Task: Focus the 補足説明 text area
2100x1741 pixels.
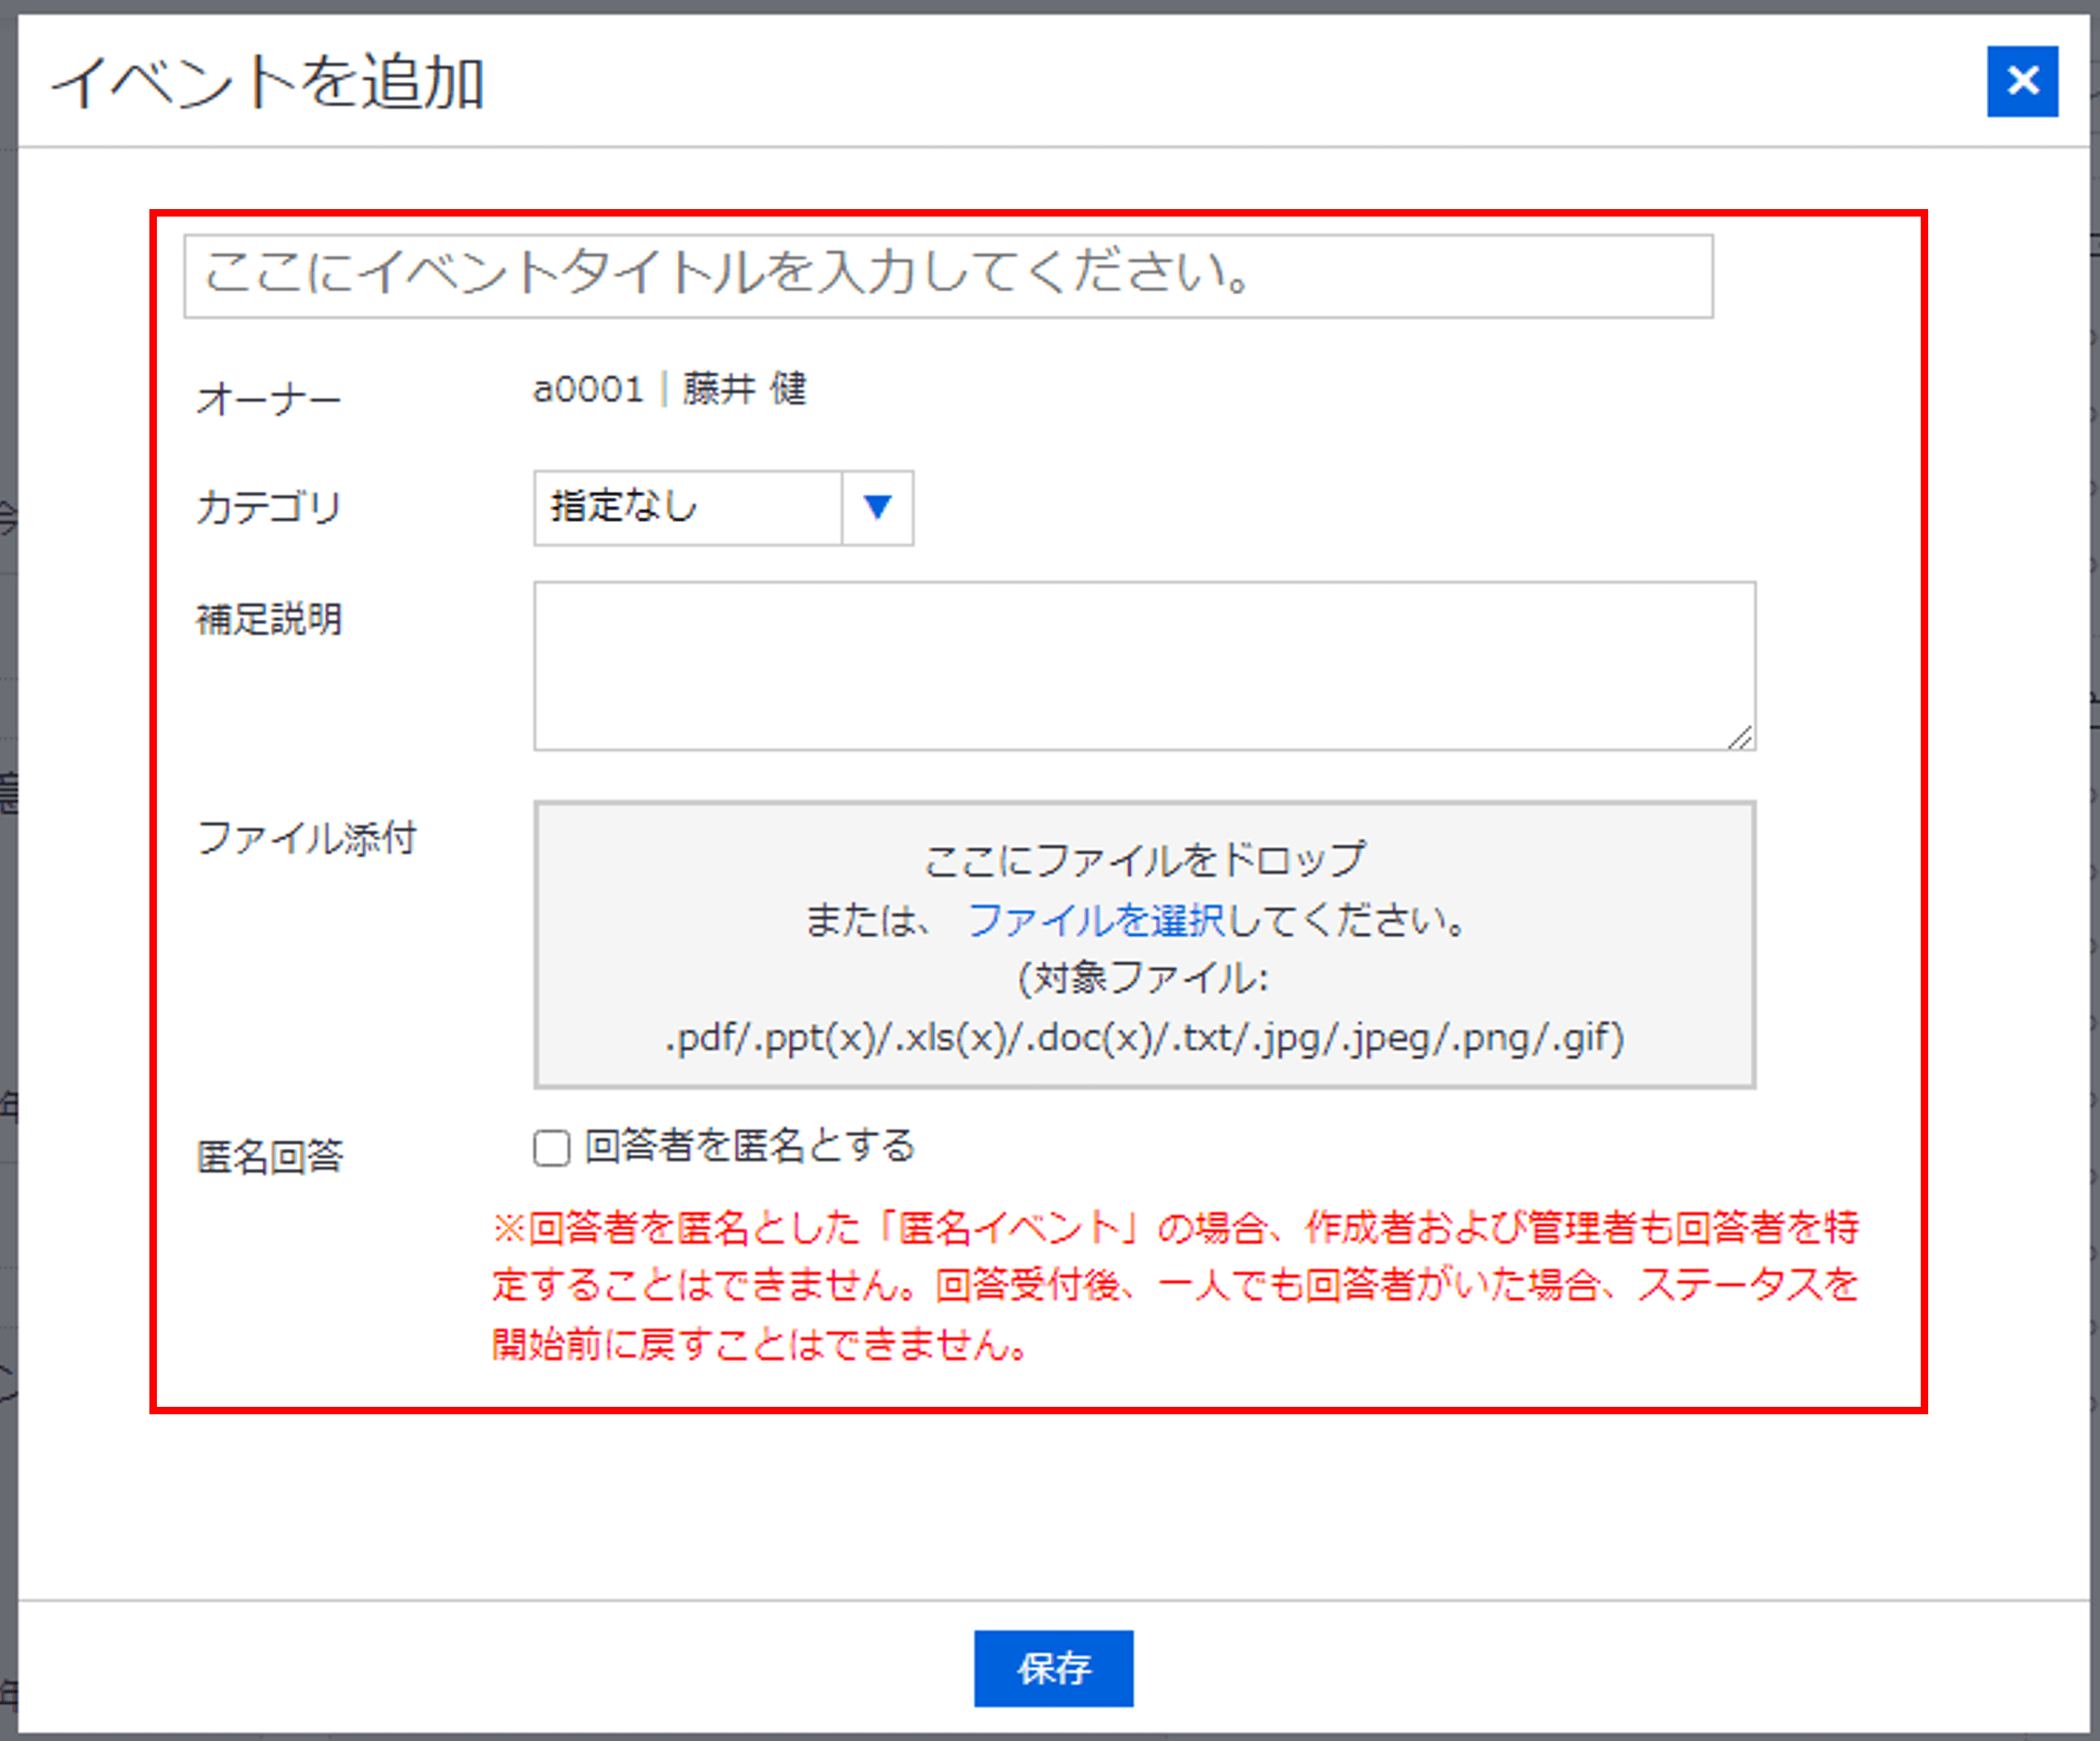Action: point(1143,665)
